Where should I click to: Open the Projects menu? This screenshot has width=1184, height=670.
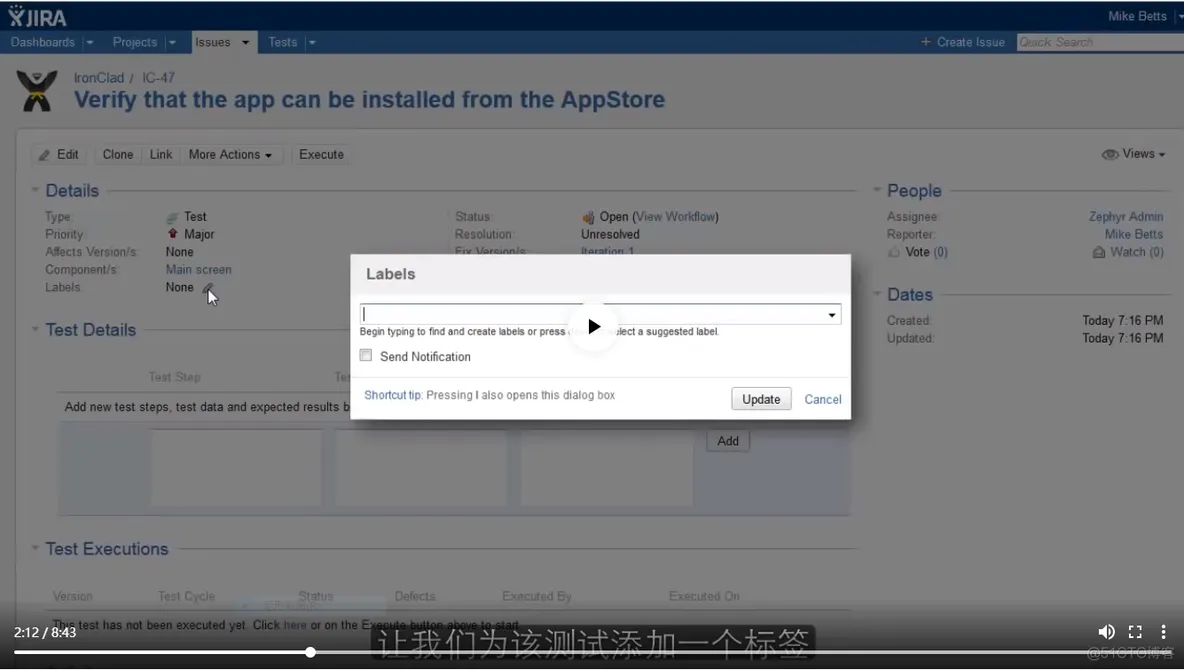134,42
